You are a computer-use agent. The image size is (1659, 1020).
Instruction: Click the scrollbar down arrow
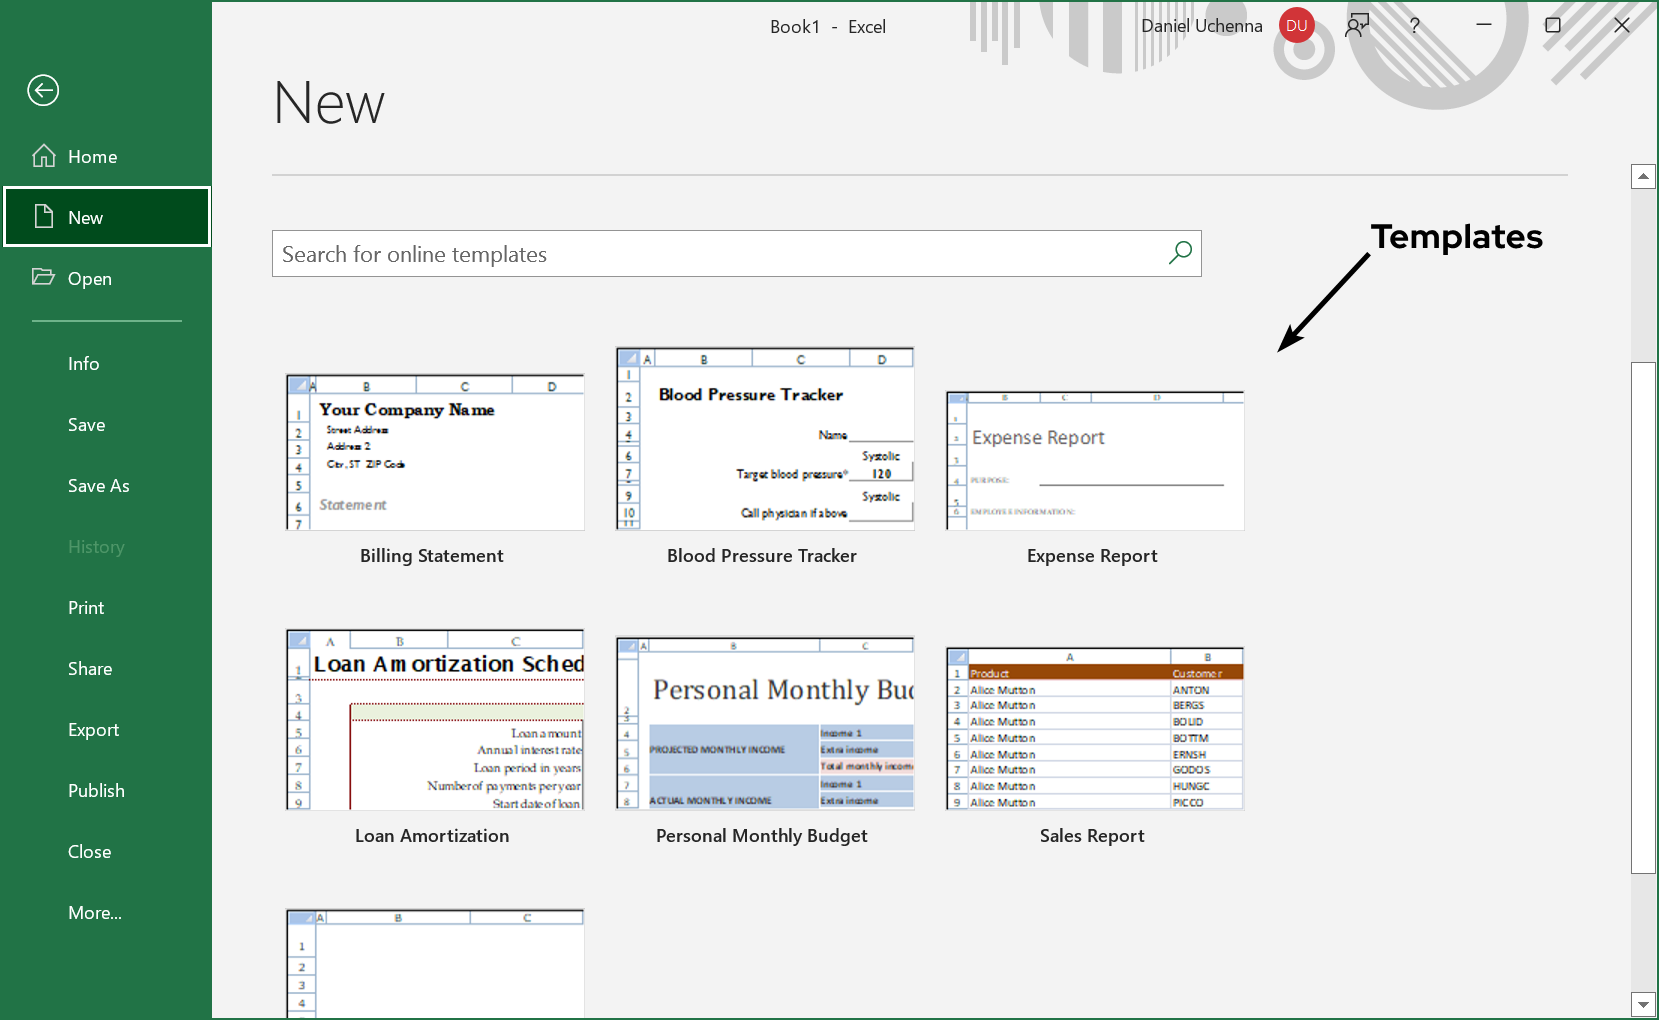tap(1643, 1004)
